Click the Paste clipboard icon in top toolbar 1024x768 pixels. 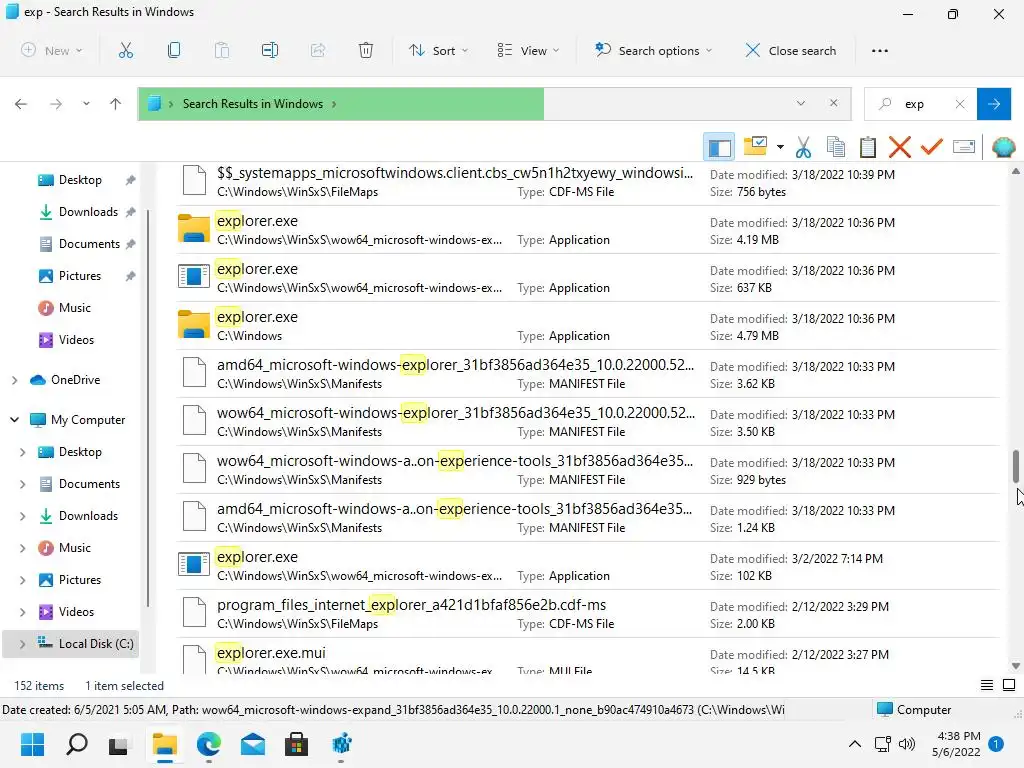click(x=222, y=50)
